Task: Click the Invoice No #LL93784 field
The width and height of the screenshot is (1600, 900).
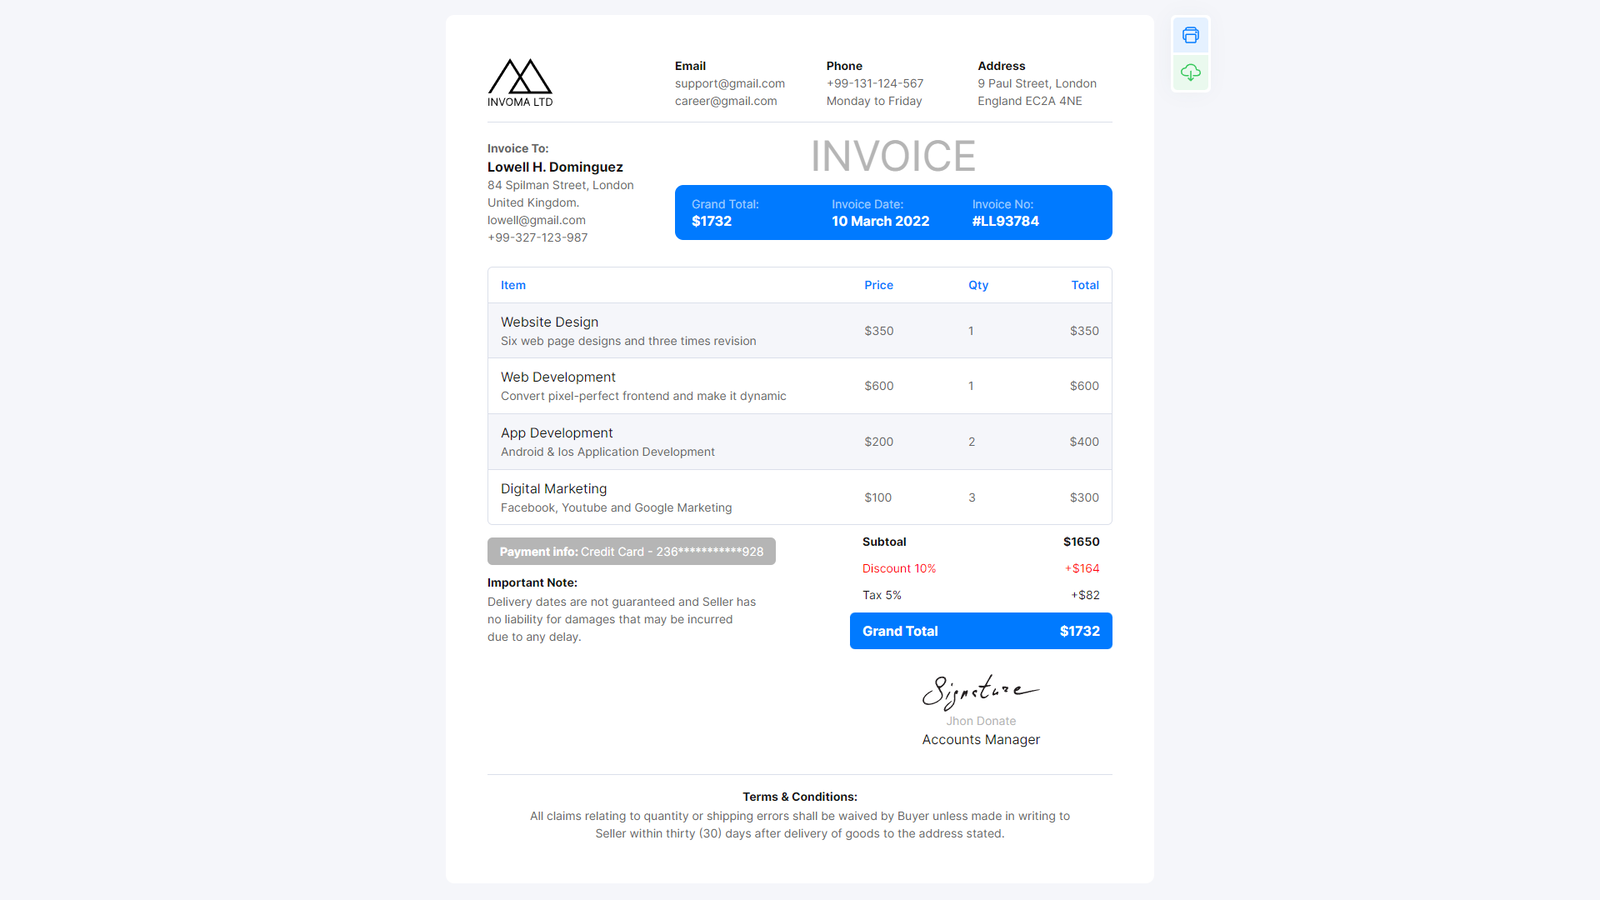Action: tap(1004, 212)
